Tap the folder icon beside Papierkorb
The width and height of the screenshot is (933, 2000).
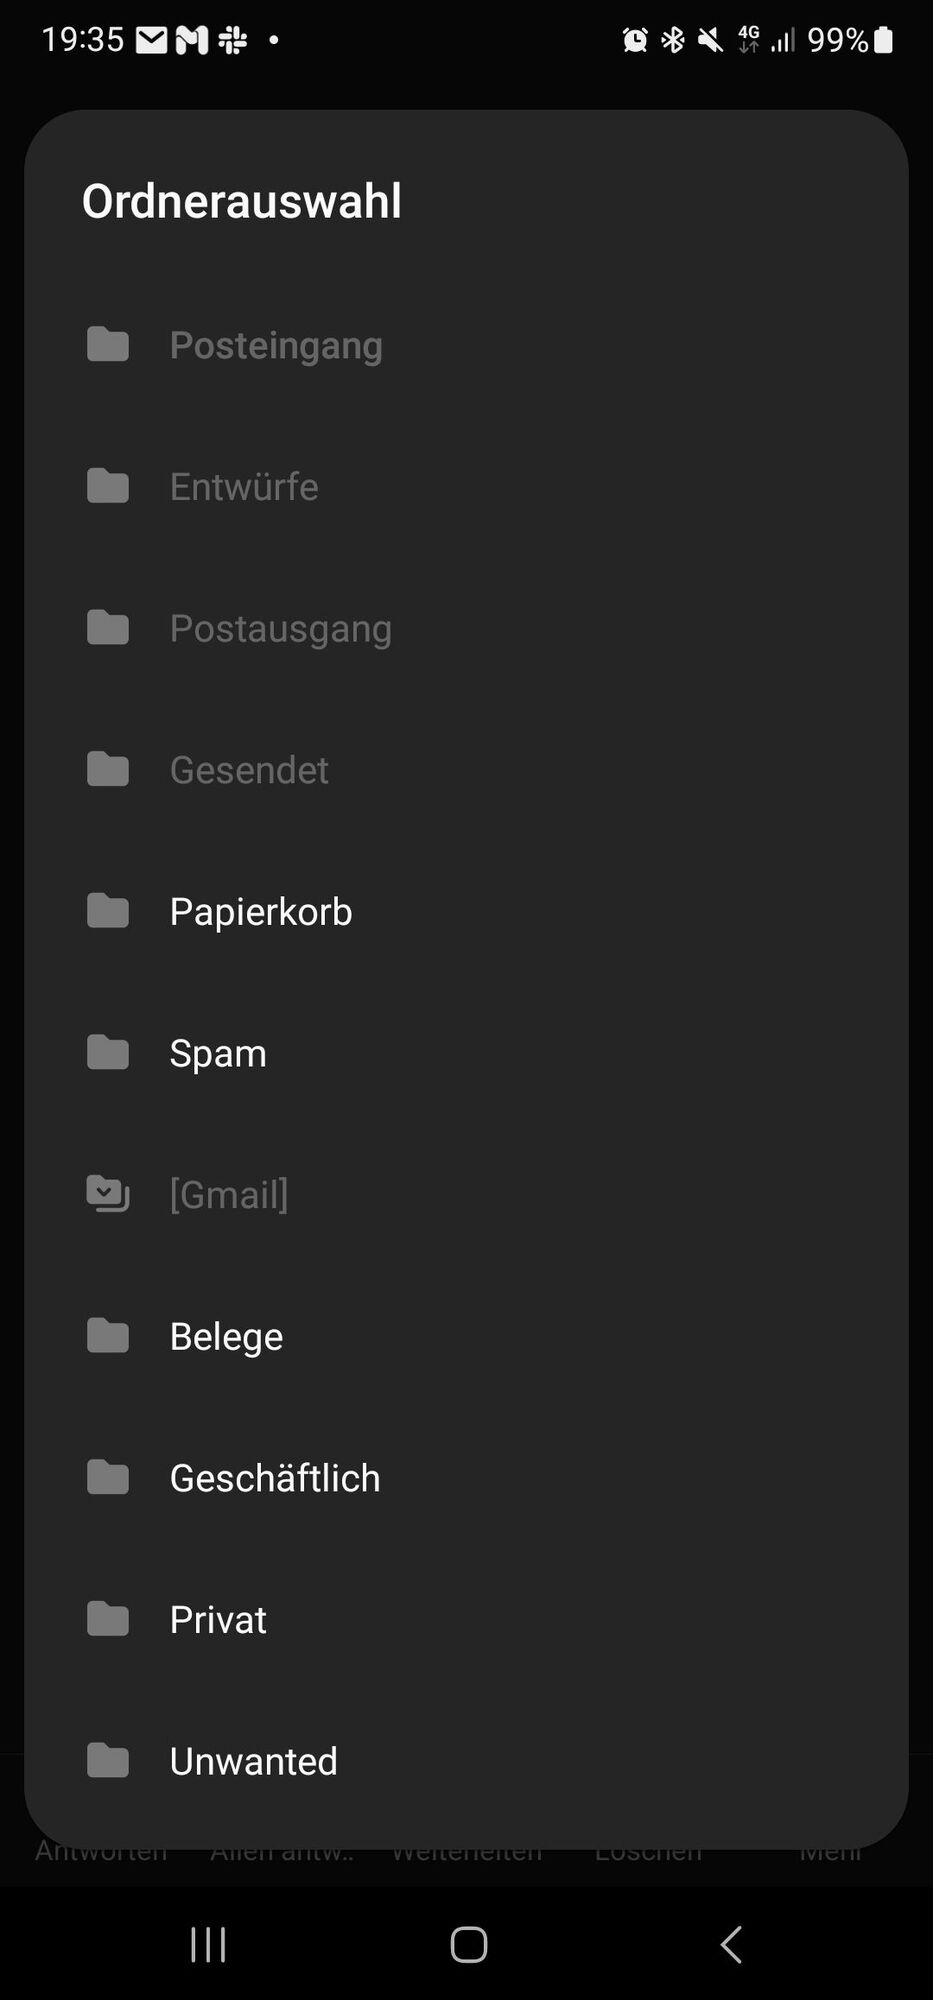pos(108,911)
